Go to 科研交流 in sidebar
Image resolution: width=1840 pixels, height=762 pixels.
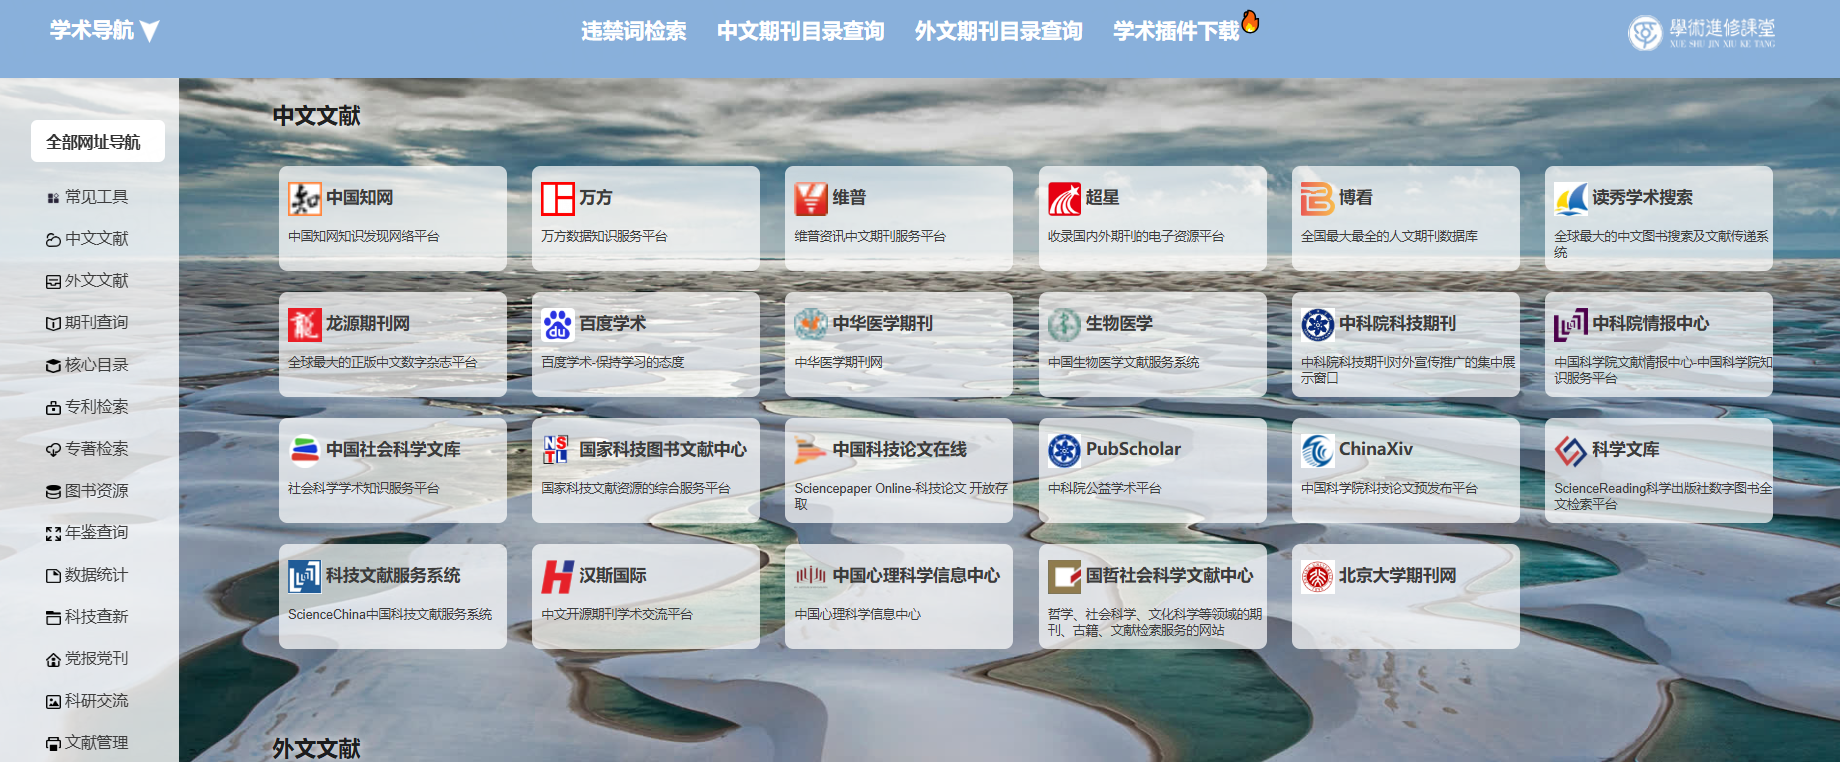88,701
